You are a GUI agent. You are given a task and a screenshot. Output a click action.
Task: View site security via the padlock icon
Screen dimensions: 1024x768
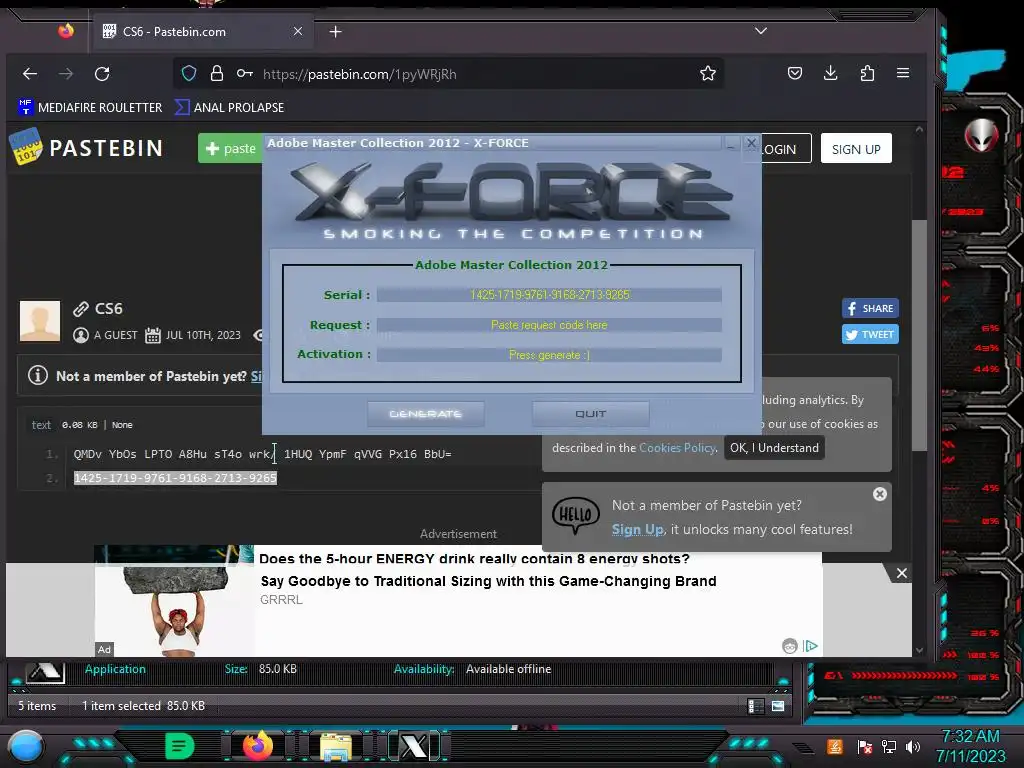tap(217, 73)
